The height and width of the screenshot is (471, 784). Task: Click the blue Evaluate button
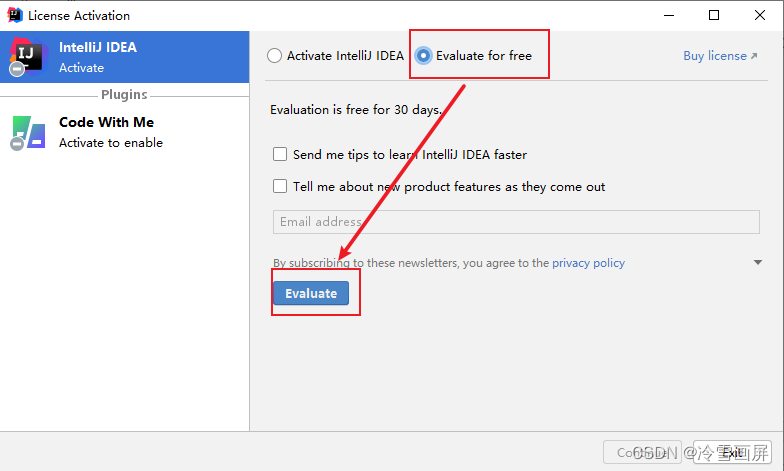click(311, 294)
